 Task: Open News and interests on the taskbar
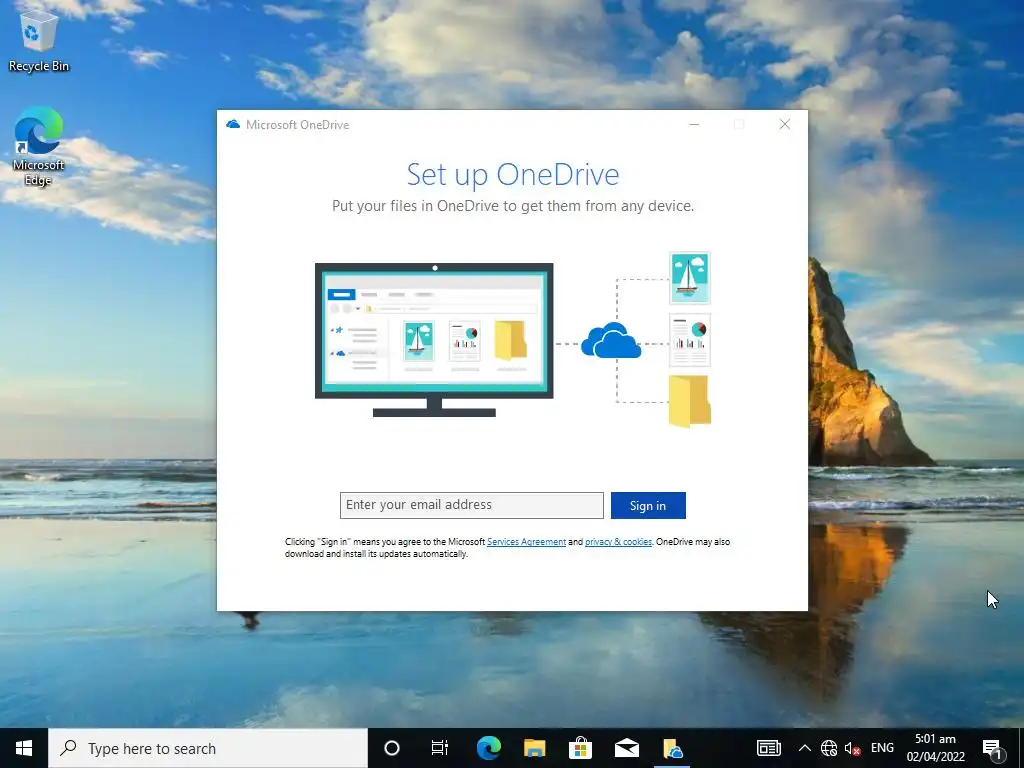(769, 748)
